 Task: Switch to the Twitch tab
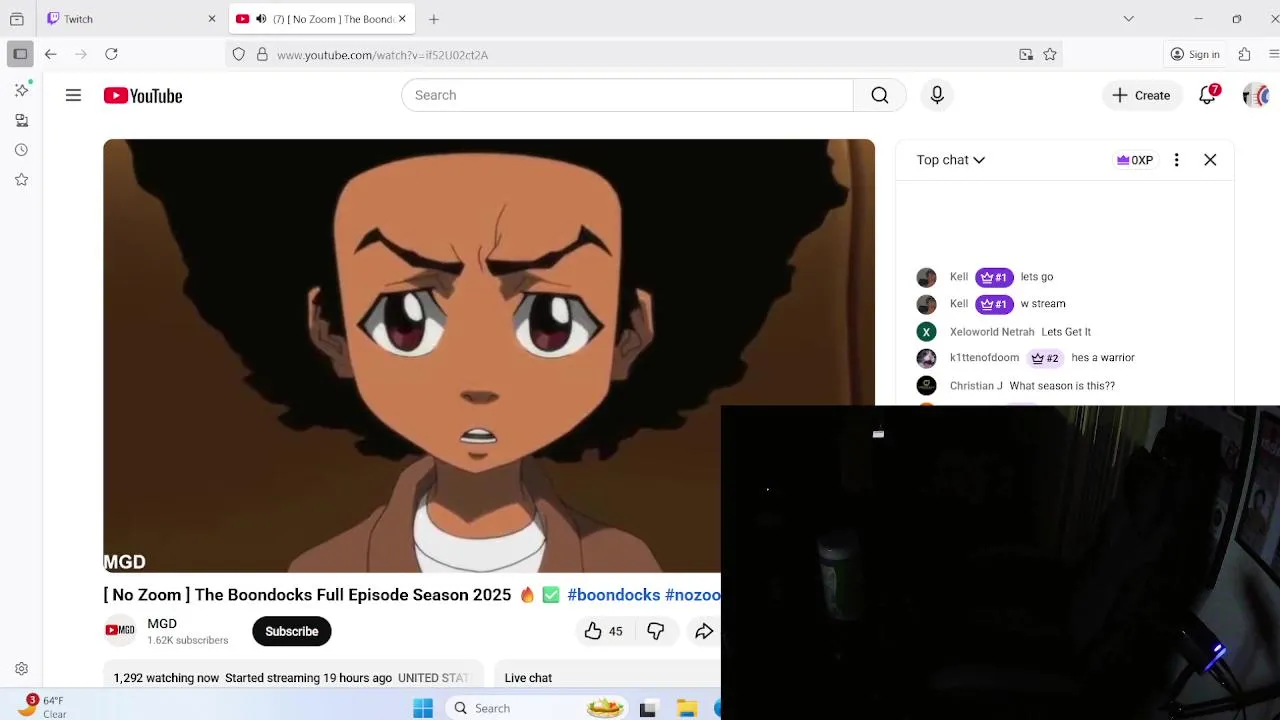pyautogui.click(x=130, y=19)
